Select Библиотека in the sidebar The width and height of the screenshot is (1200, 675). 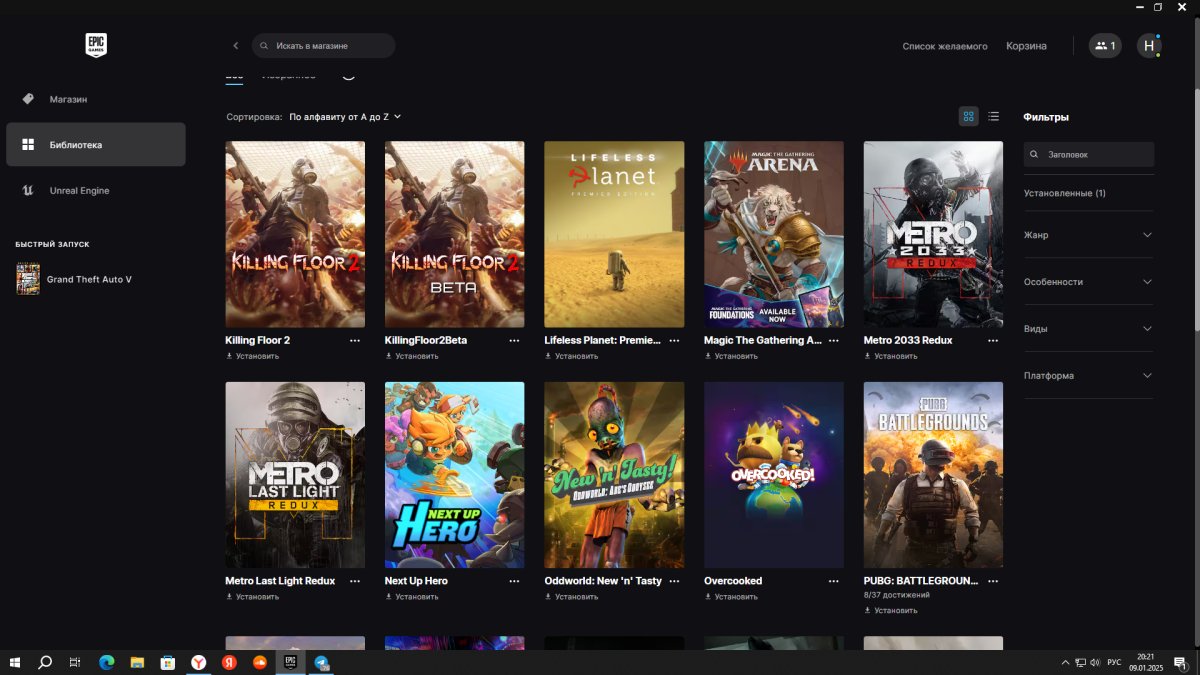(96, 145)
